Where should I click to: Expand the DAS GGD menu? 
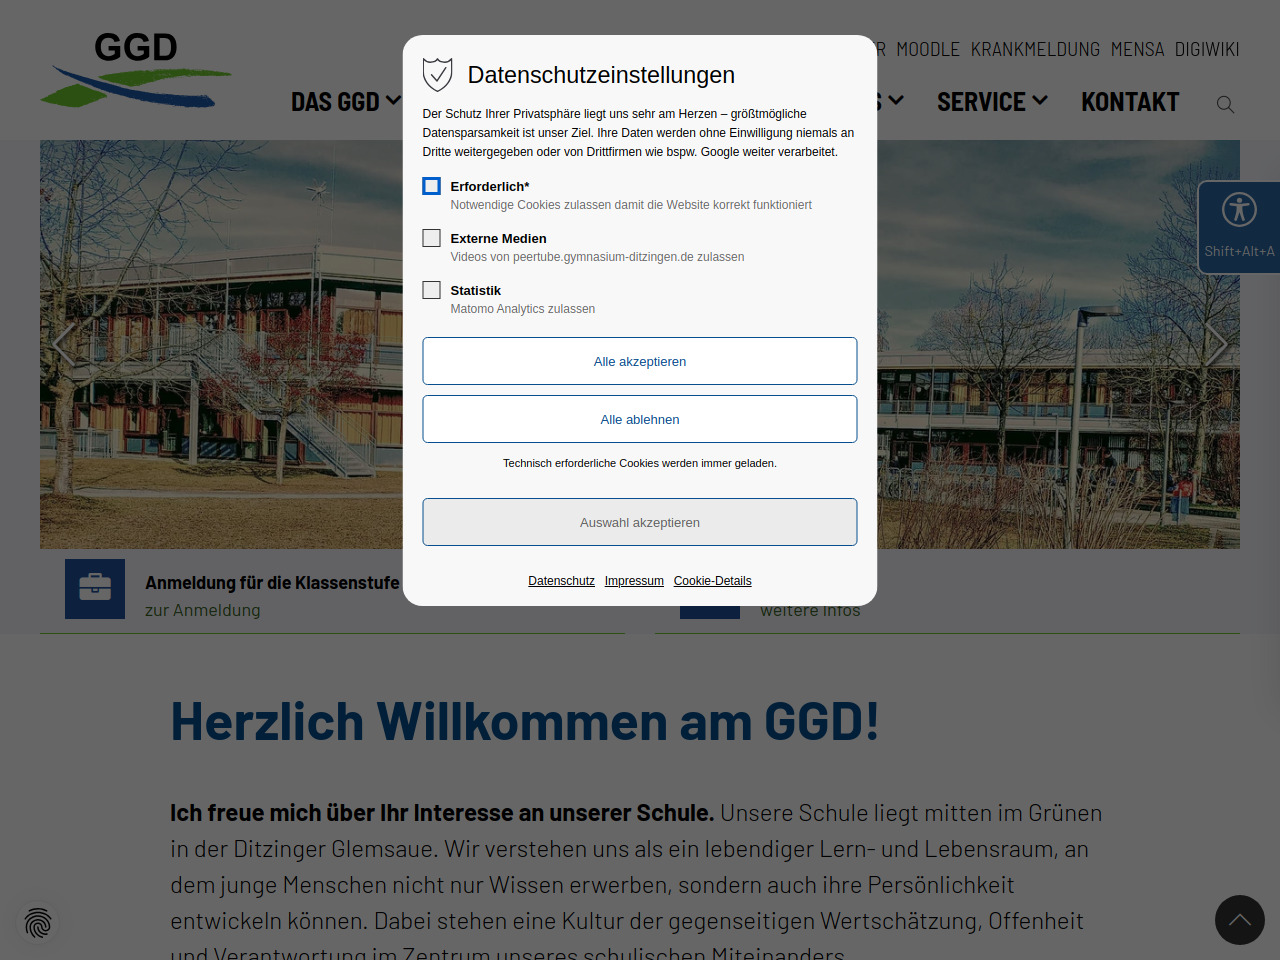coord(345,102)
